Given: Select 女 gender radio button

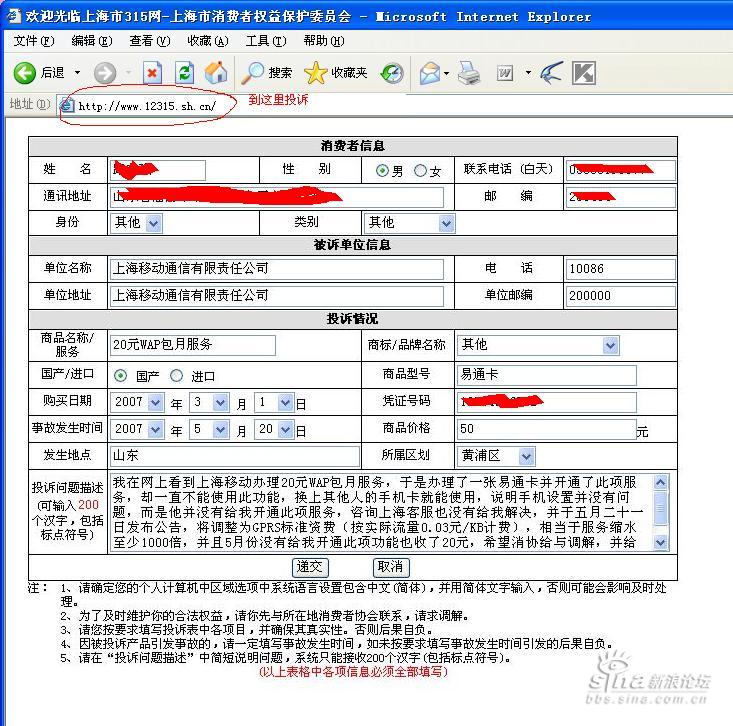Looking at the screenshot, I should click(x=420, y=171).
